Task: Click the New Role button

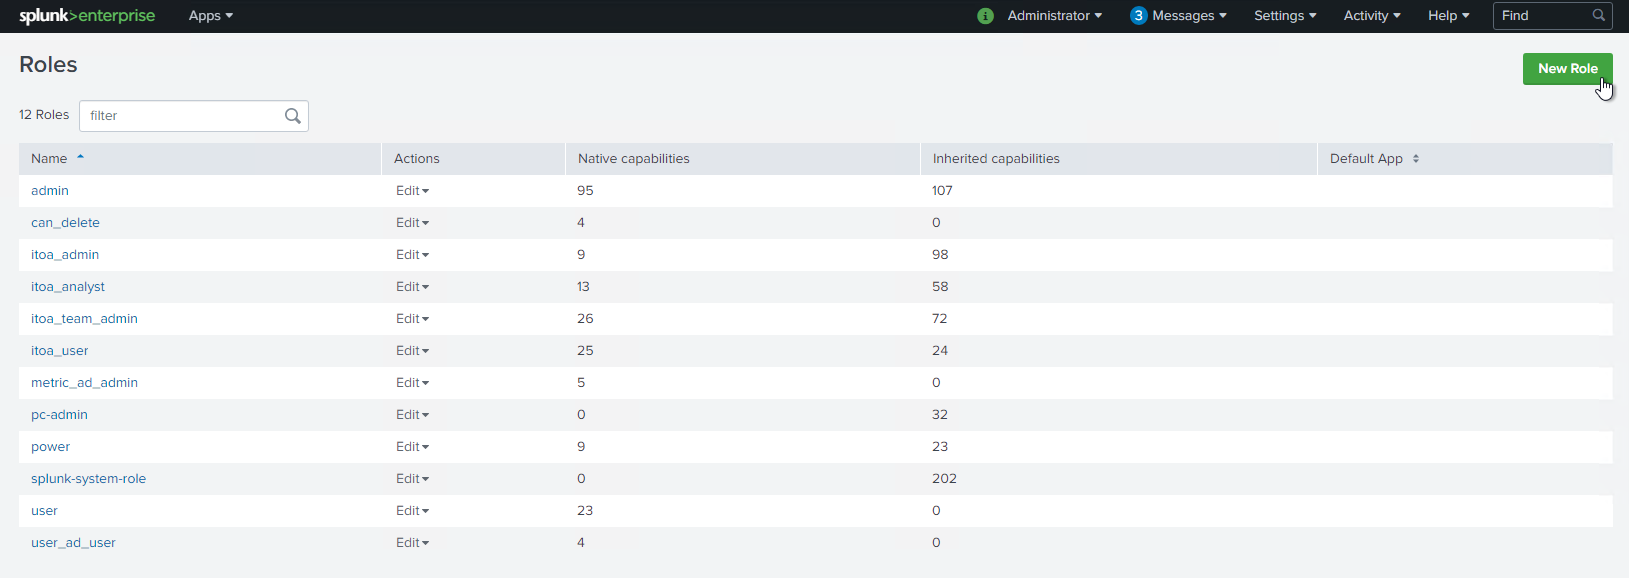Action: (1567, 68)
